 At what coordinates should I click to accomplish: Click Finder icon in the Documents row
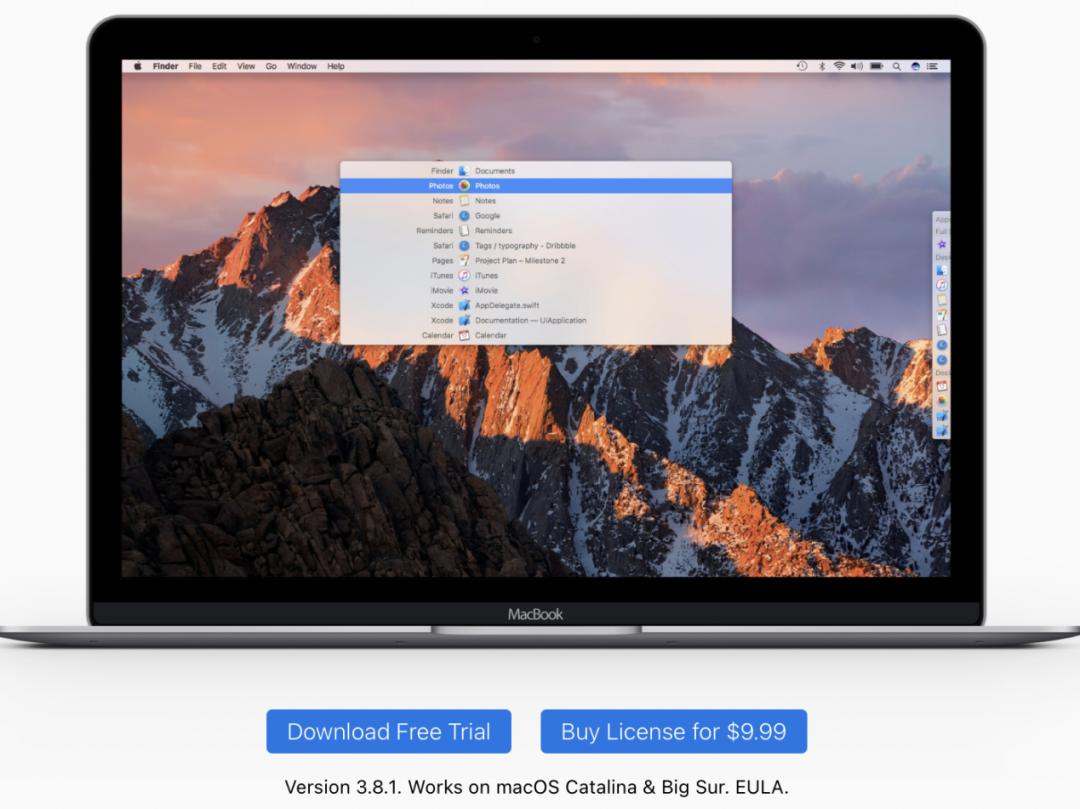tap(464, 171)
